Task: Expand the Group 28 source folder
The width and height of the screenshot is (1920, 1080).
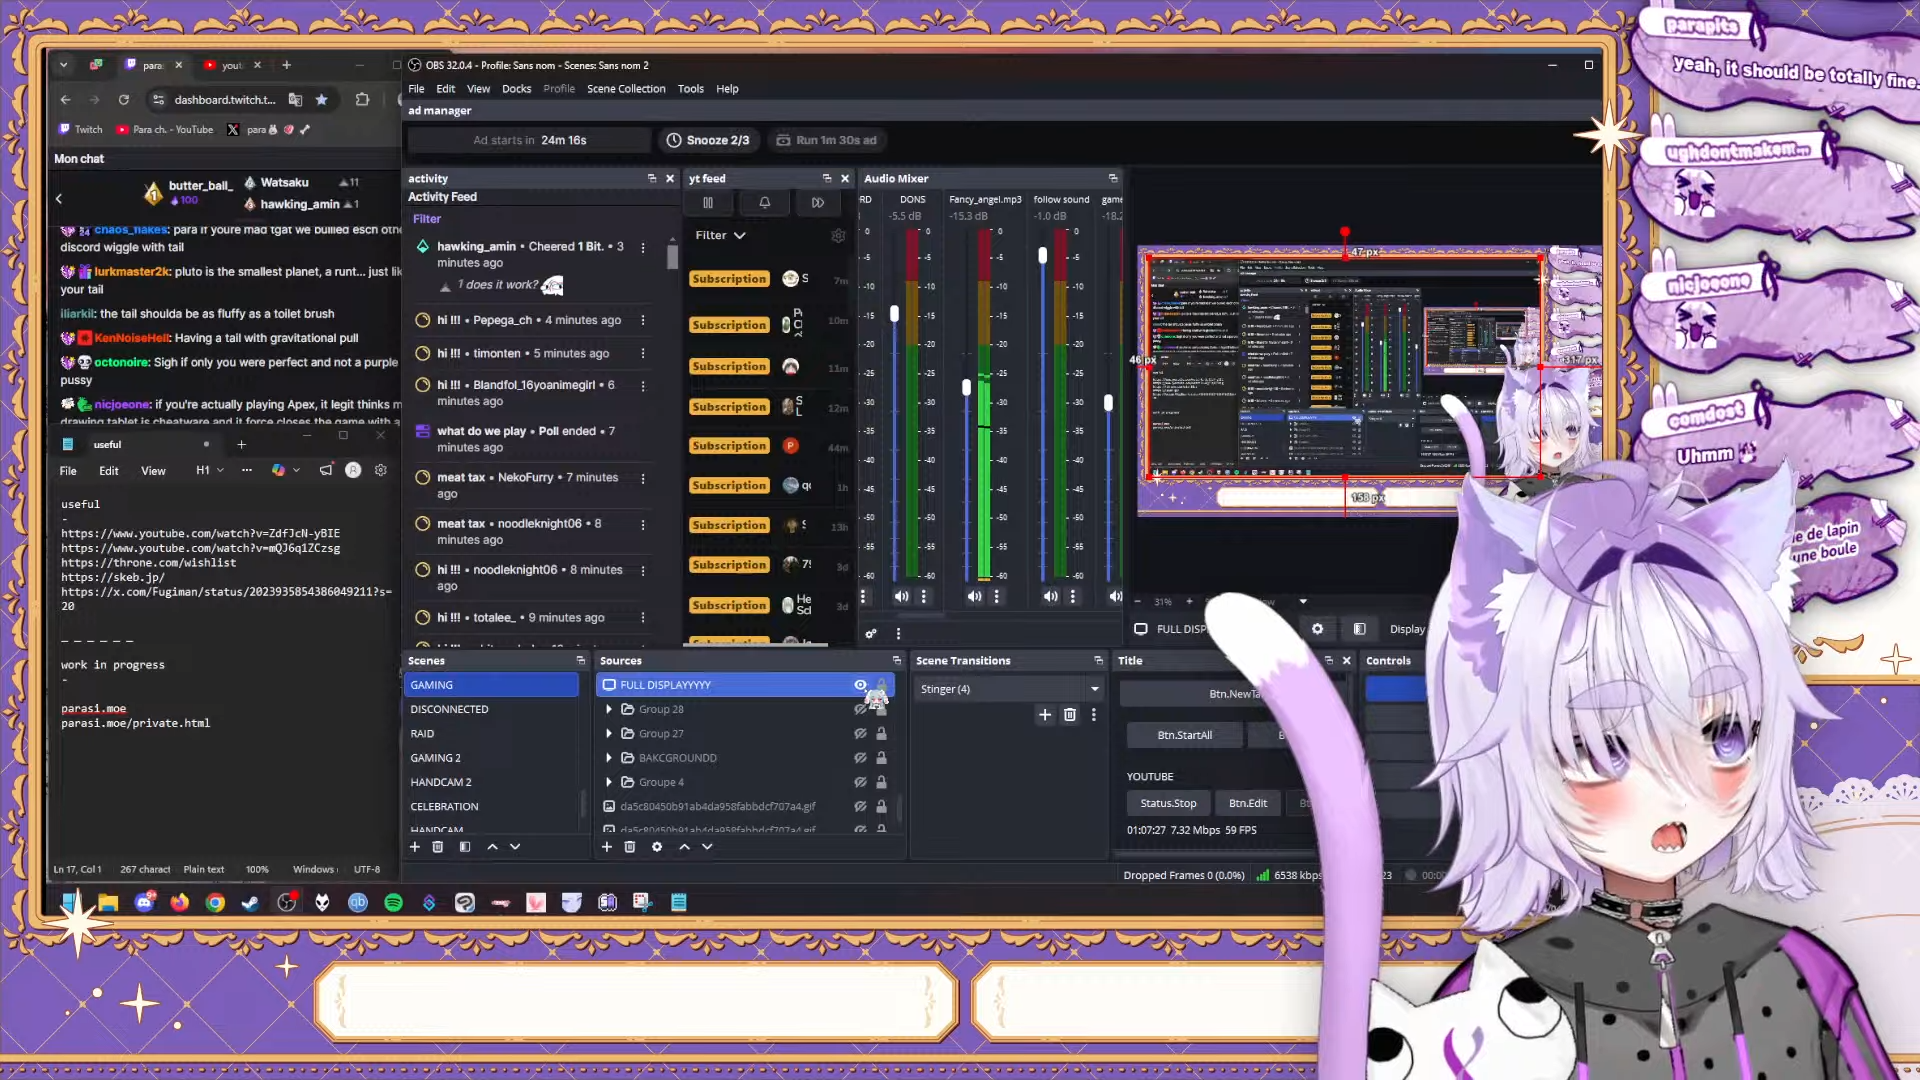Action: [x=609, y=710]
